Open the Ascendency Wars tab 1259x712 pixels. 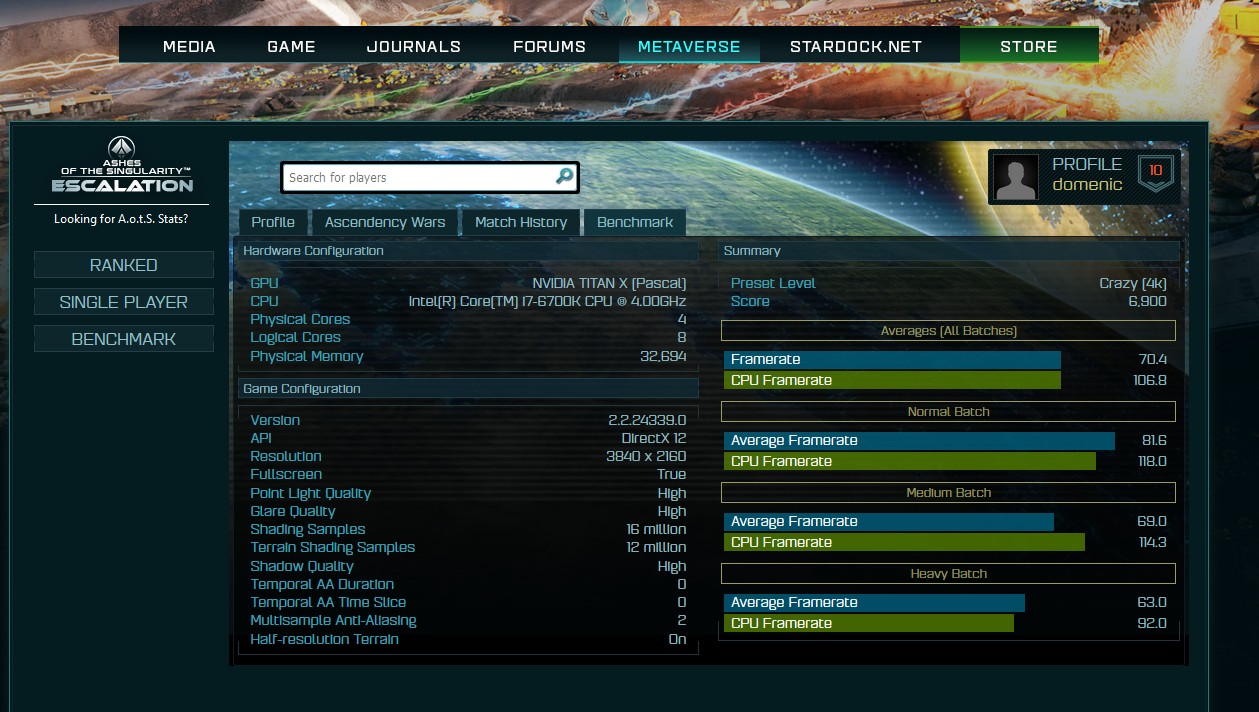(385, 222)
